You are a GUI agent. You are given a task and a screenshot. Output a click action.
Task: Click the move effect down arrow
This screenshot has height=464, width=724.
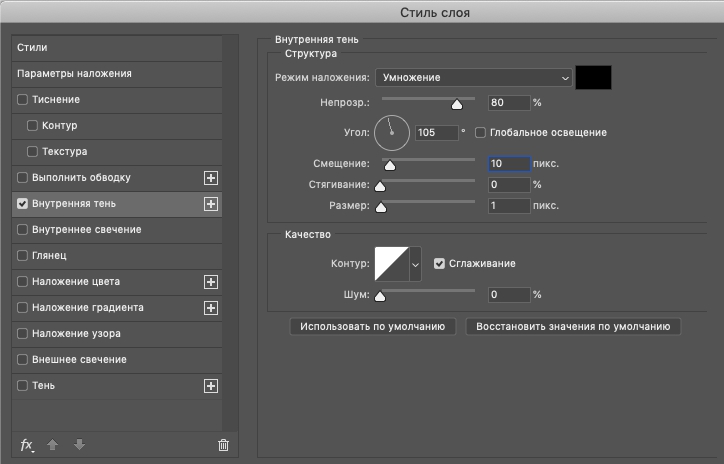tap(79, 445)
